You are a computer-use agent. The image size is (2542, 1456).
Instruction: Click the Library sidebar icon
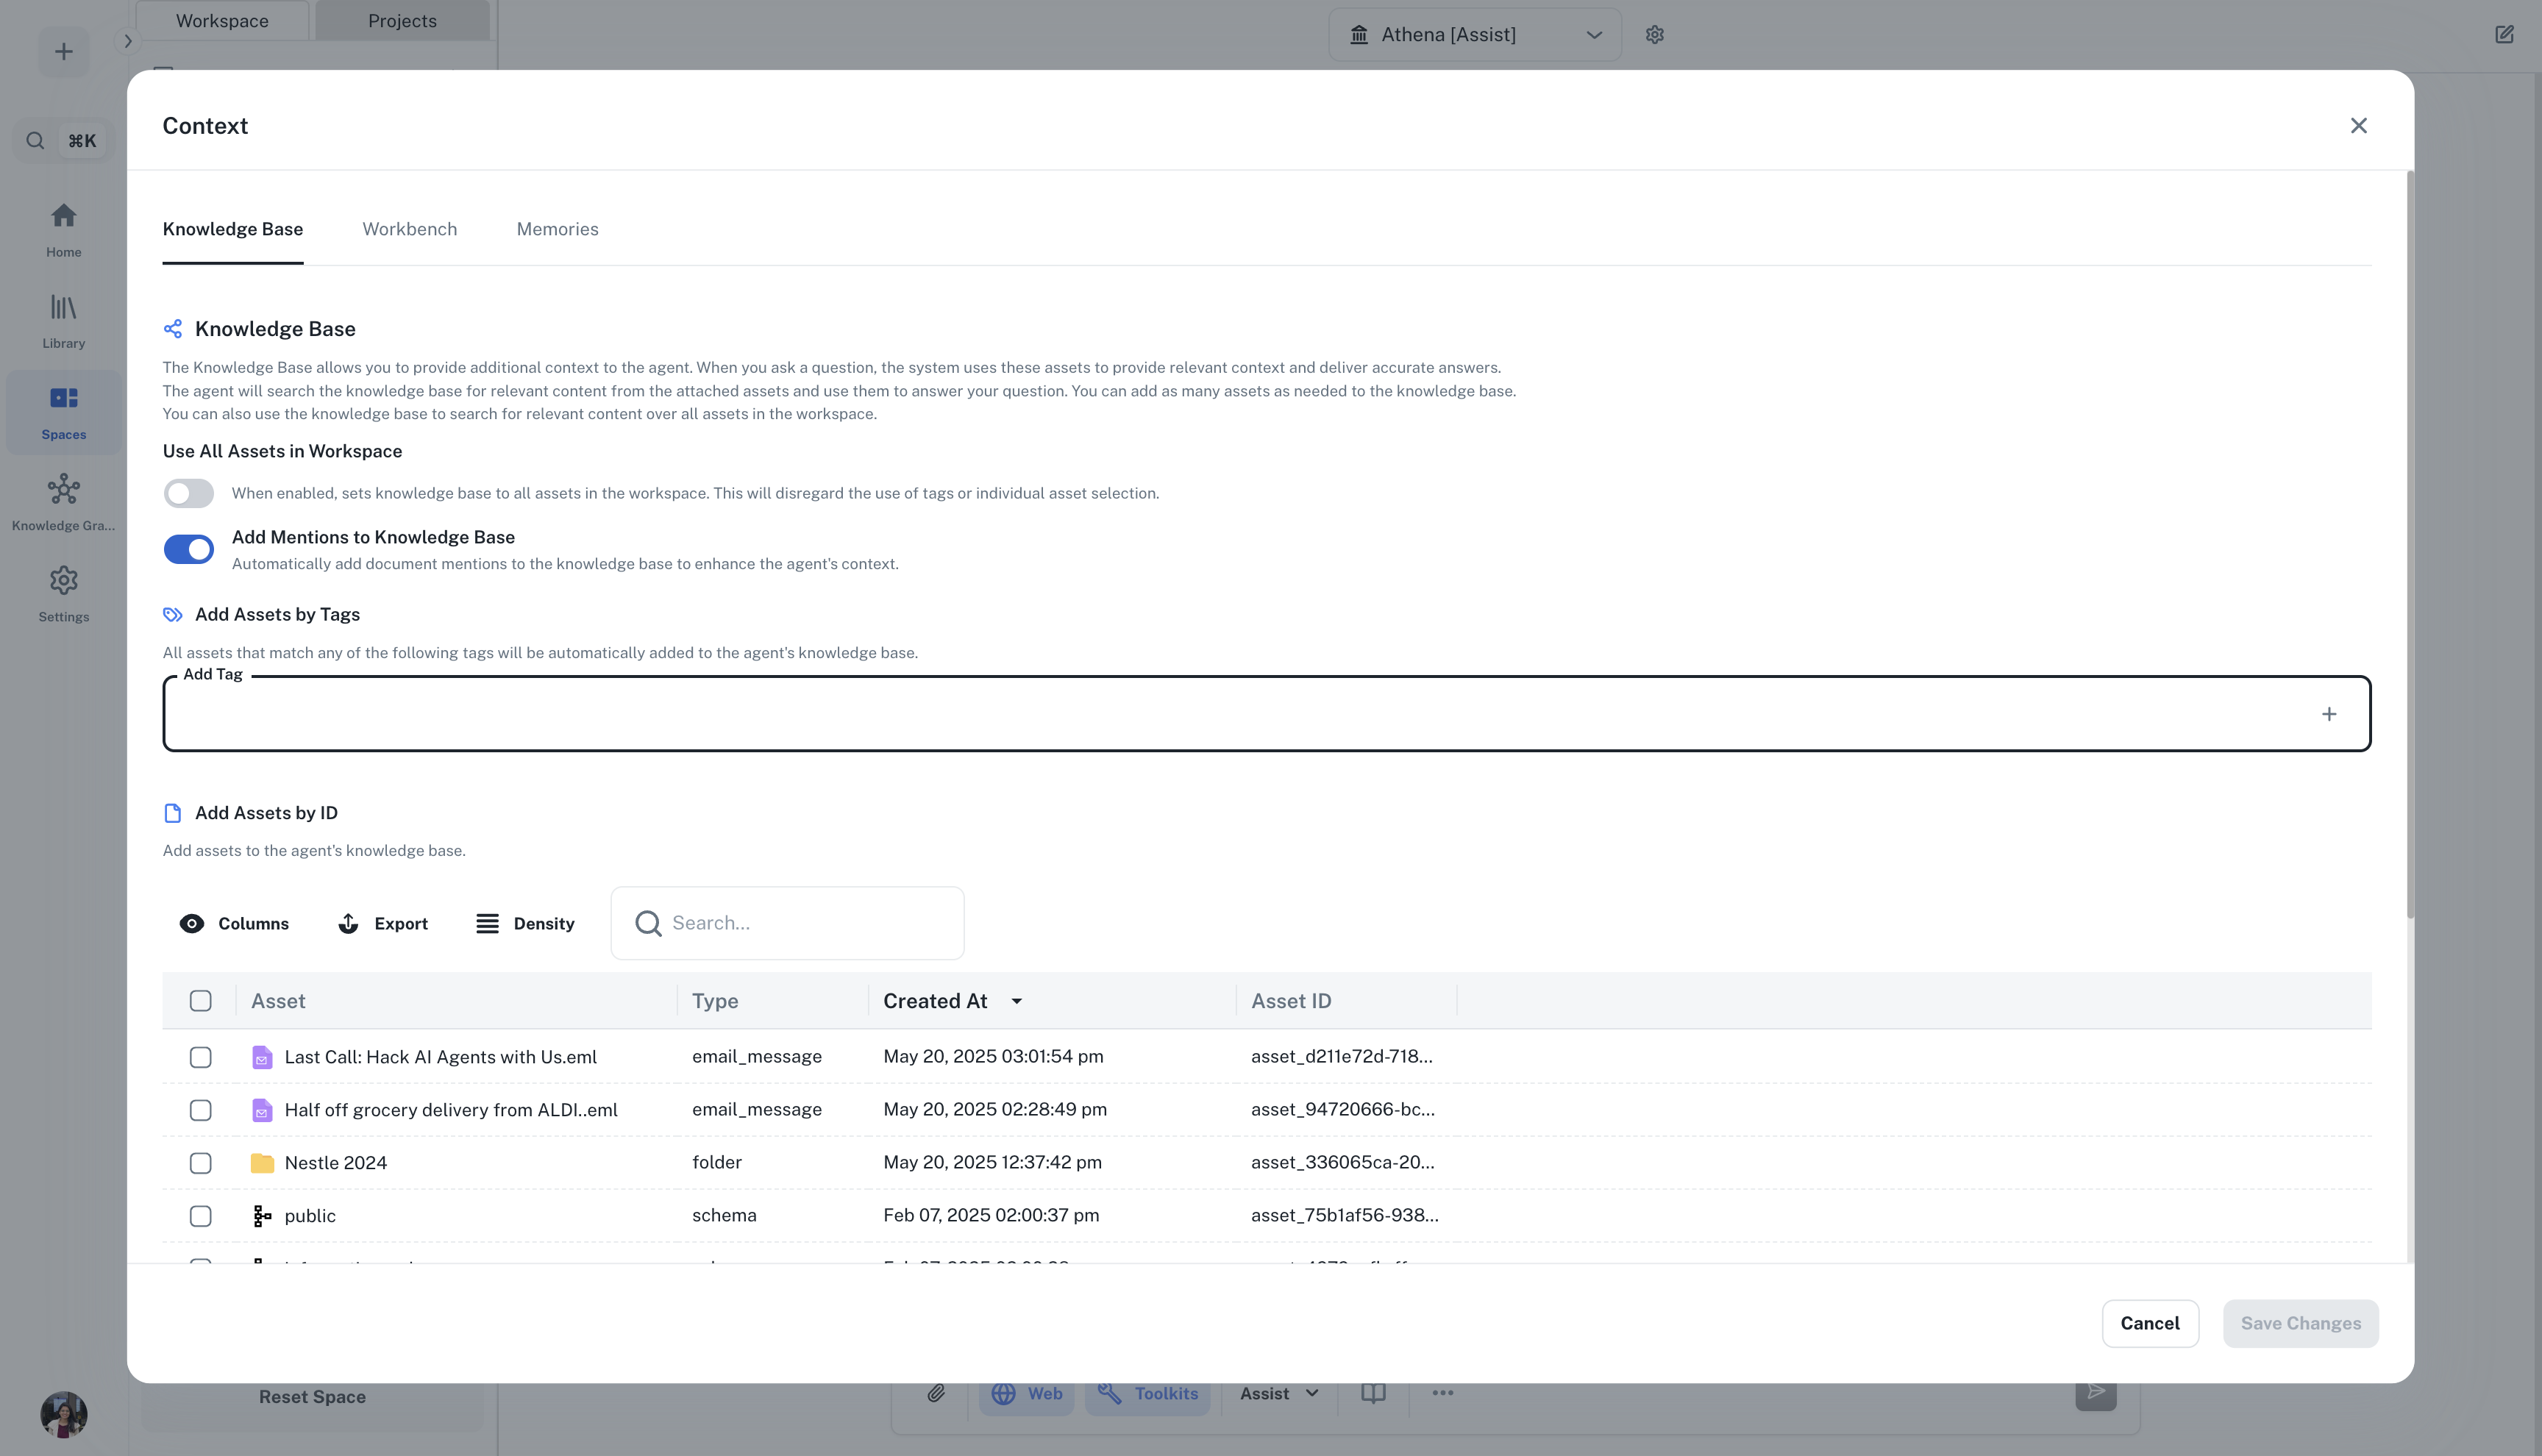(x=63, y=319)
